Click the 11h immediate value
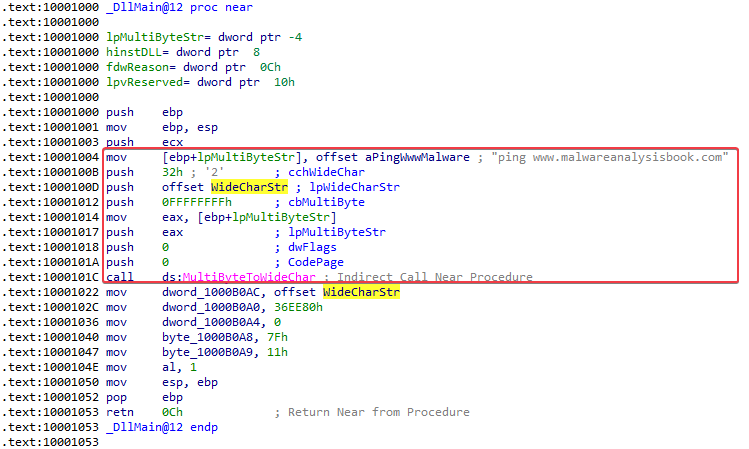Image resolution: width=749 pixels, height=449 pixels. coord(278,353)
